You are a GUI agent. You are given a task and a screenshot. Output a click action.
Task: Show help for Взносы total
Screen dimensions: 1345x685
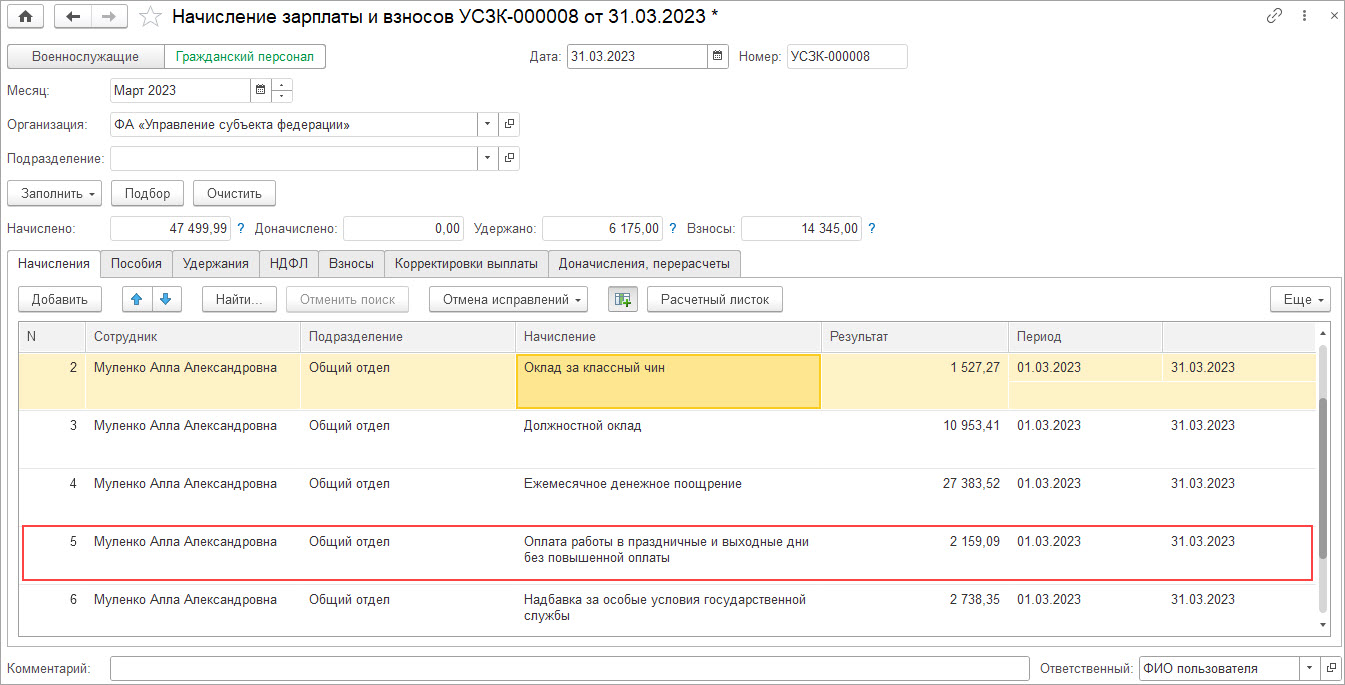(872, 228)
